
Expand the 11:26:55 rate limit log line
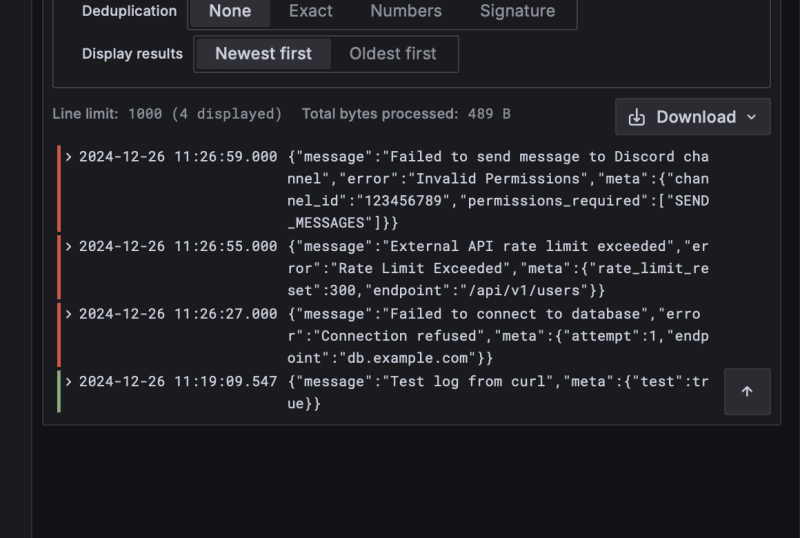point(68,247)
